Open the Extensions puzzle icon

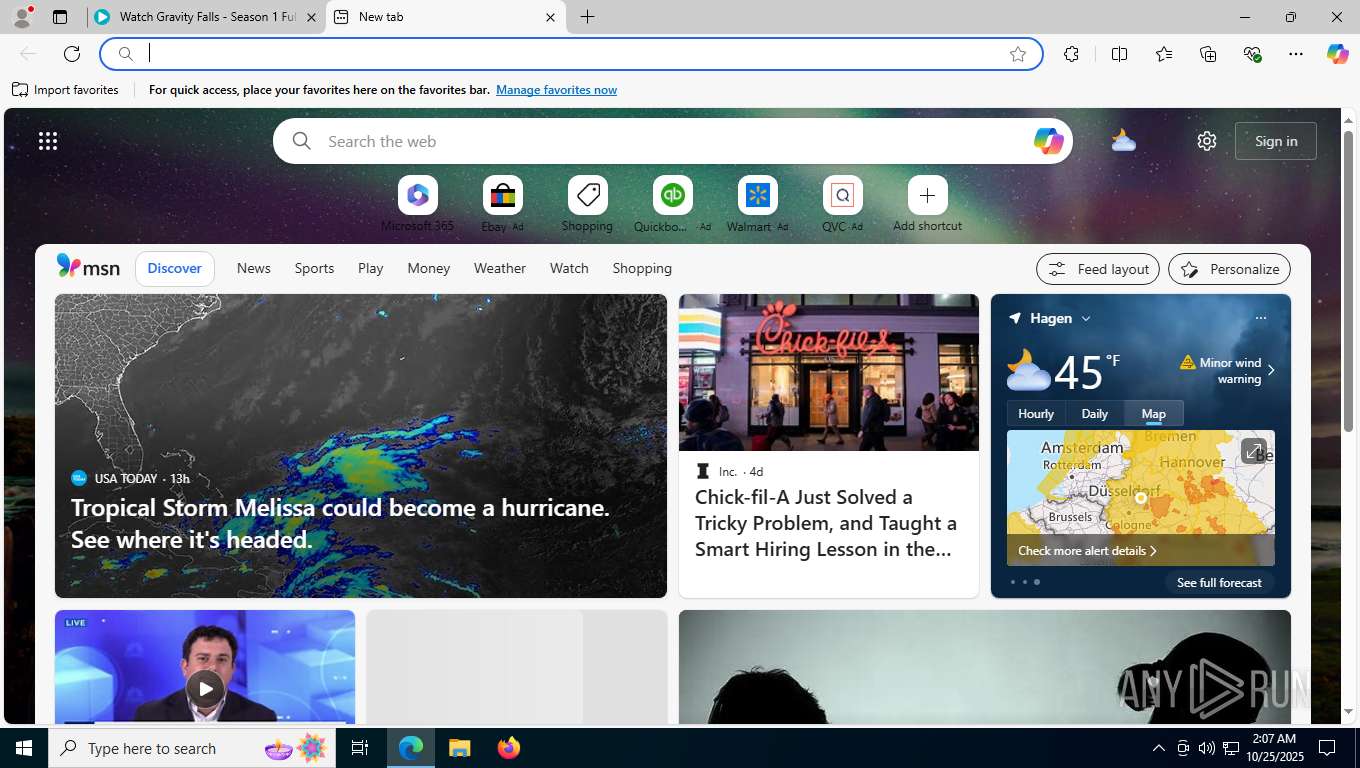click(1072, 54)
